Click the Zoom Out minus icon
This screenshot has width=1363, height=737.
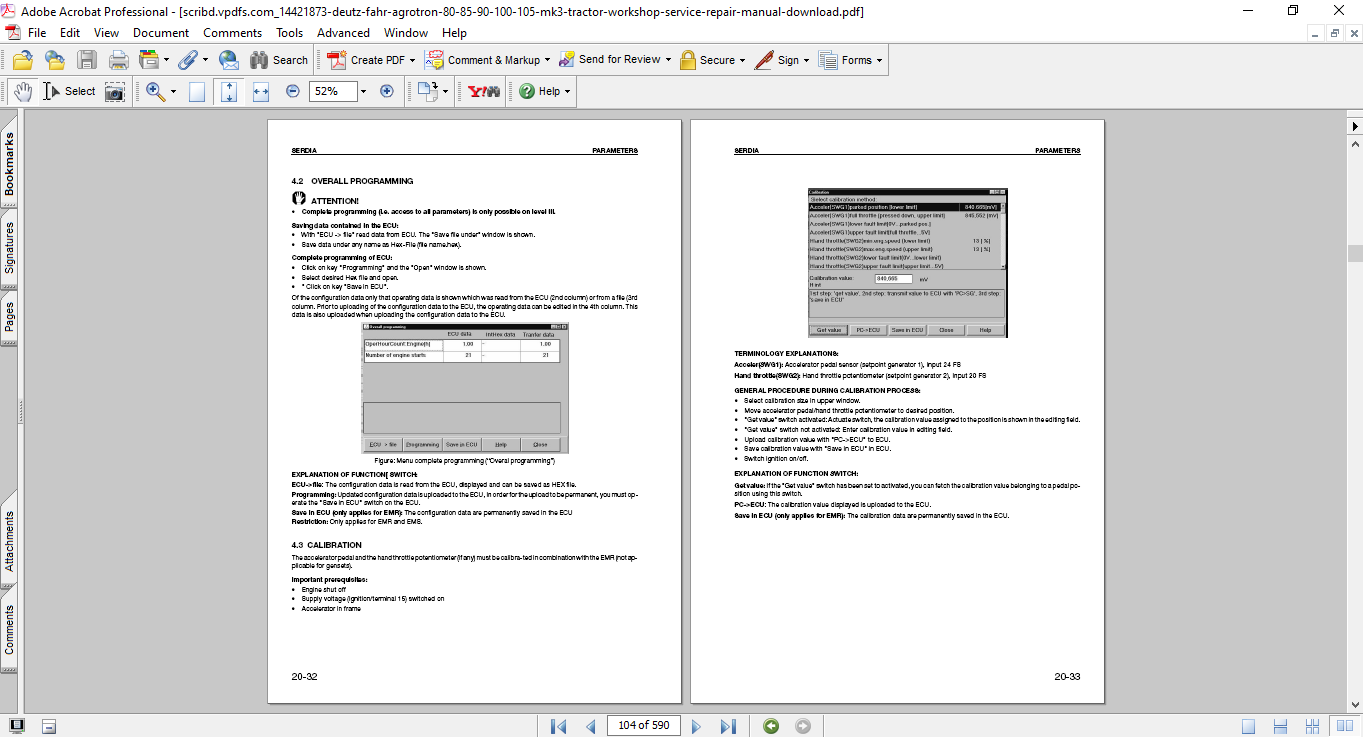click(x=293, y=91)
